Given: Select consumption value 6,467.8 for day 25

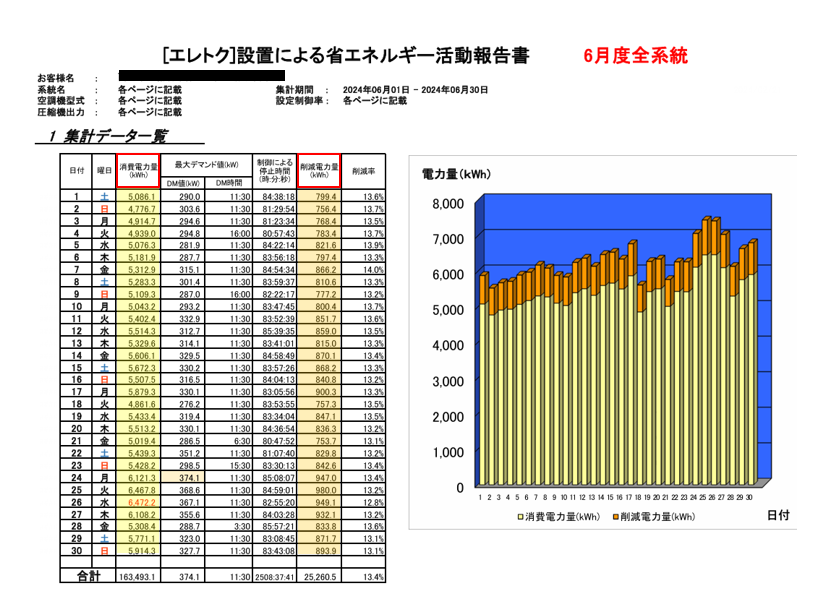Looking at the screenshot, I should pos(142,490).
